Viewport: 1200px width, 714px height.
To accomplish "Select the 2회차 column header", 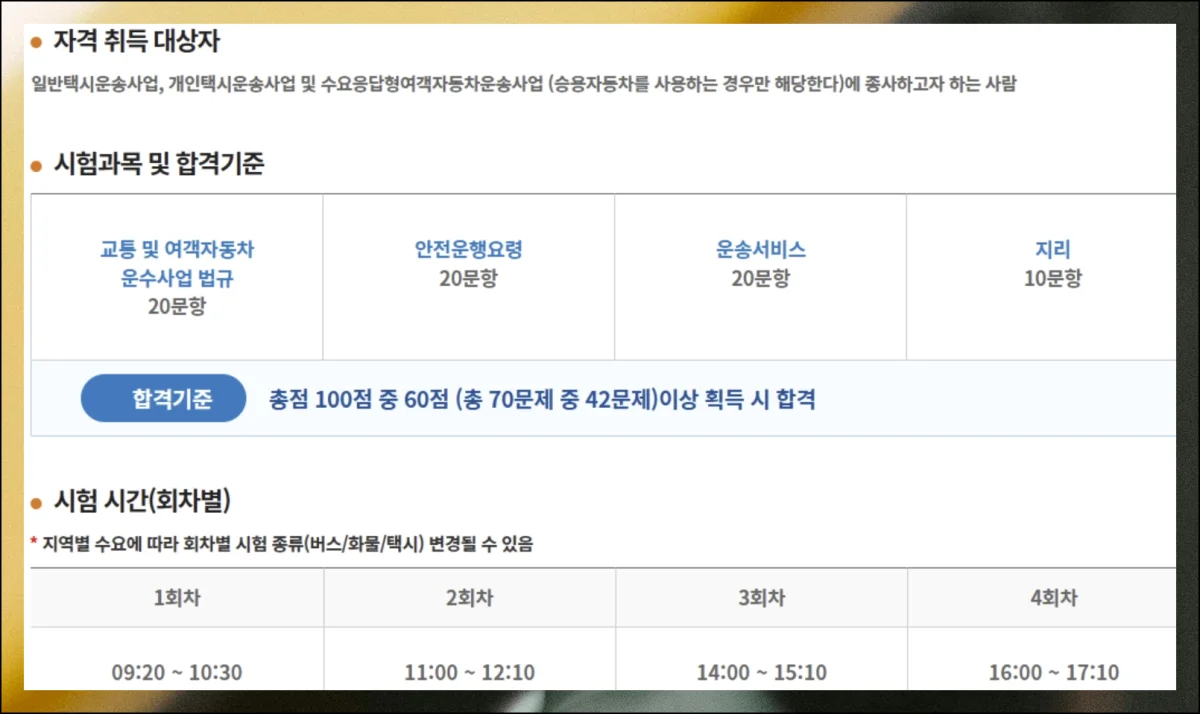I will point(469,598).
